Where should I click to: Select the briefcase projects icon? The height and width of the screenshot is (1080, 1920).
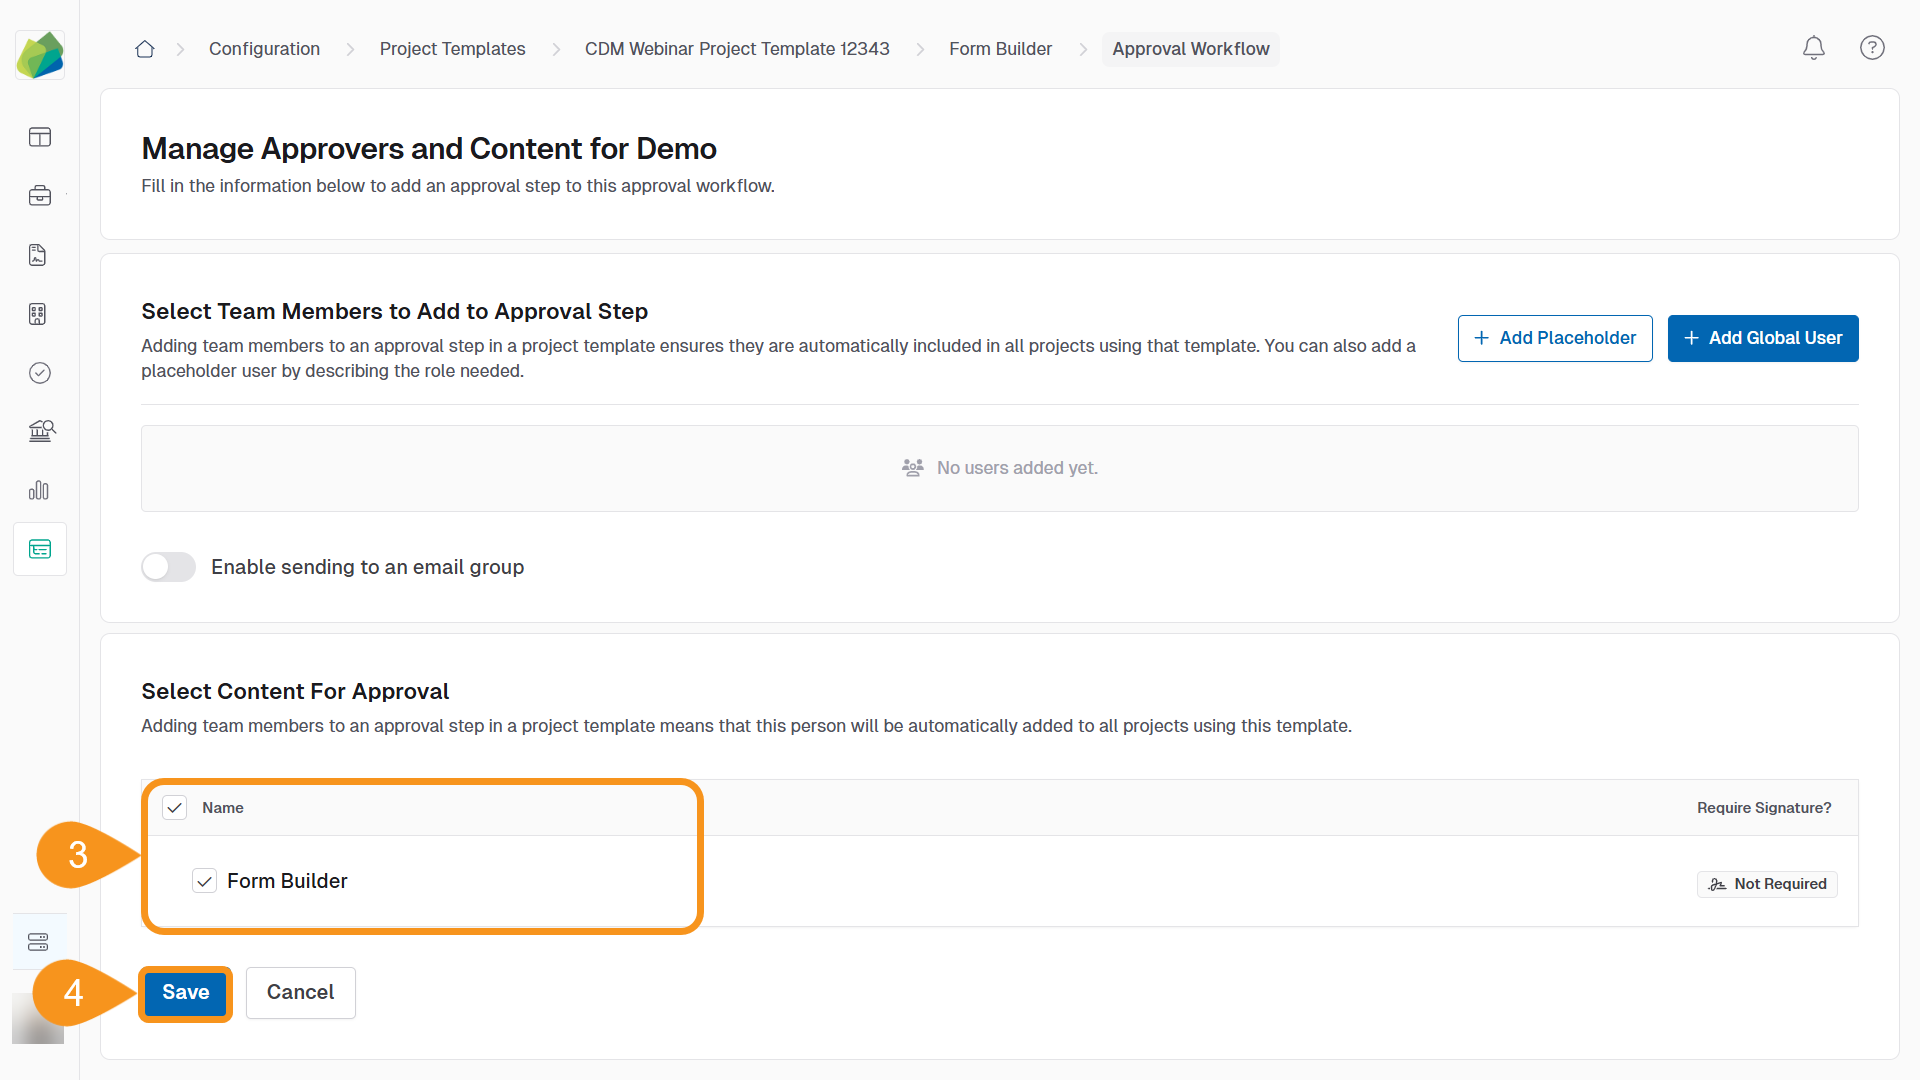coord(39,196)
